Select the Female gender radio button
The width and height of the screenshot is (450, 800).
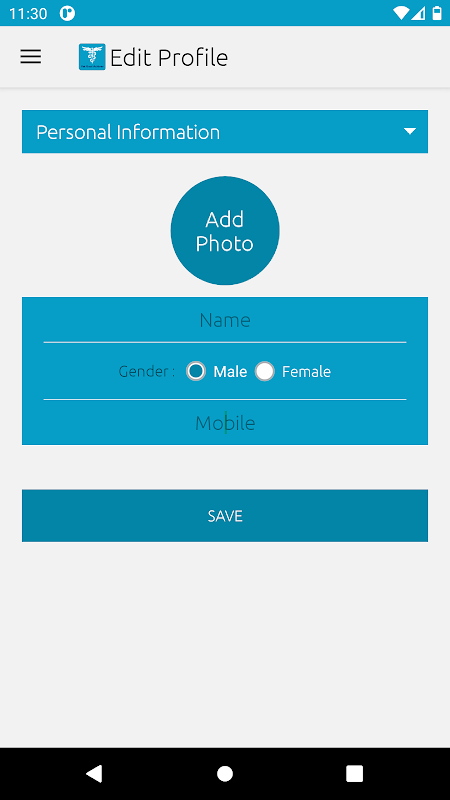[265, 371]
